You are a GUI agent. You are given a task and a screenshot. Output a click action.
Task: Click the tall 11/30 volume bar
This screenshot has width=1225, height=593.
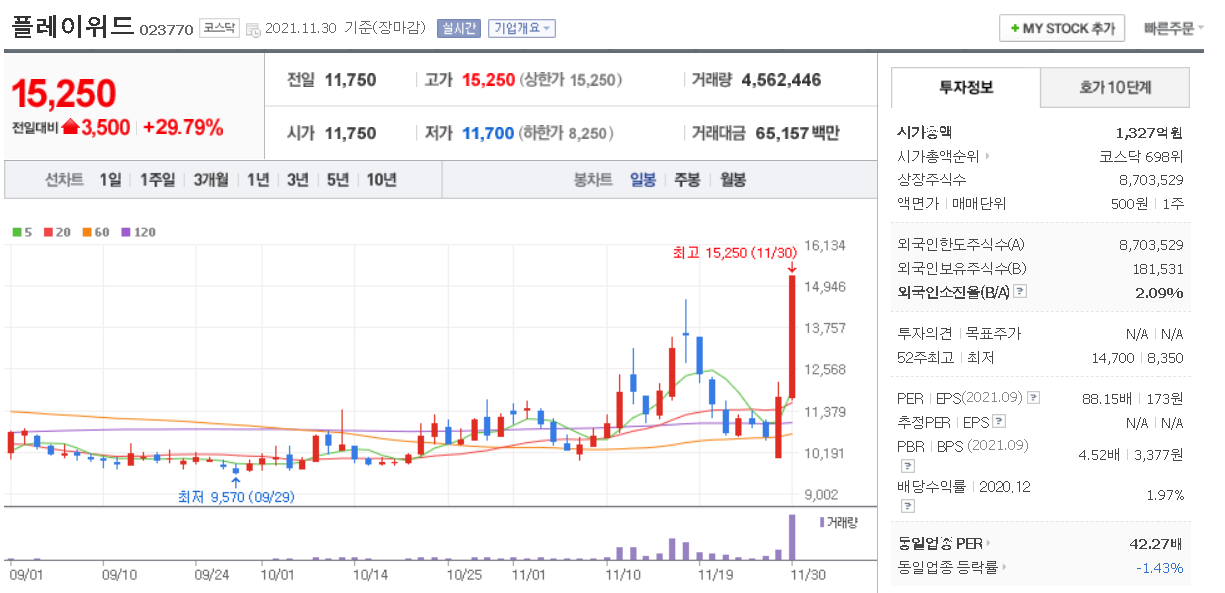click(792, 537)
